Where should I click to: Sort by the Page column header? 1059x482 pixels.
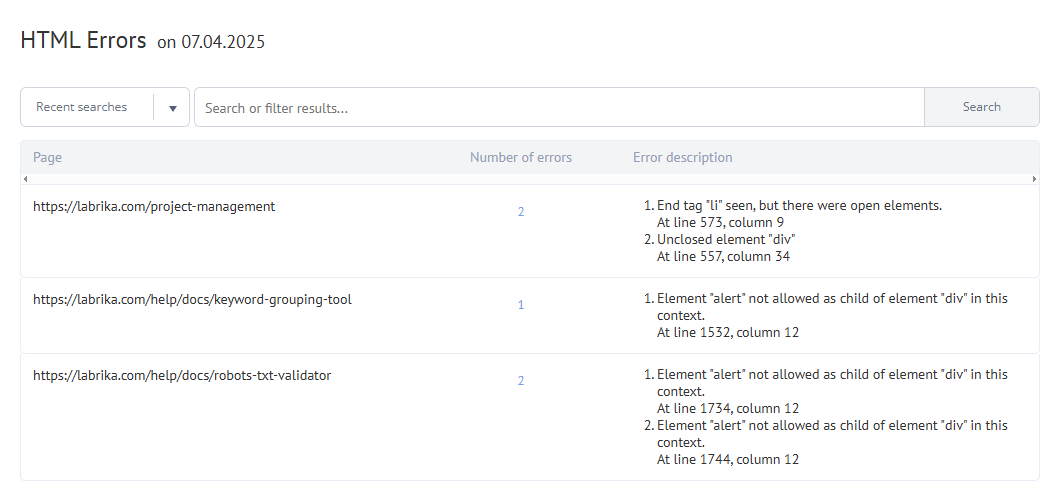tap(47, 157)
